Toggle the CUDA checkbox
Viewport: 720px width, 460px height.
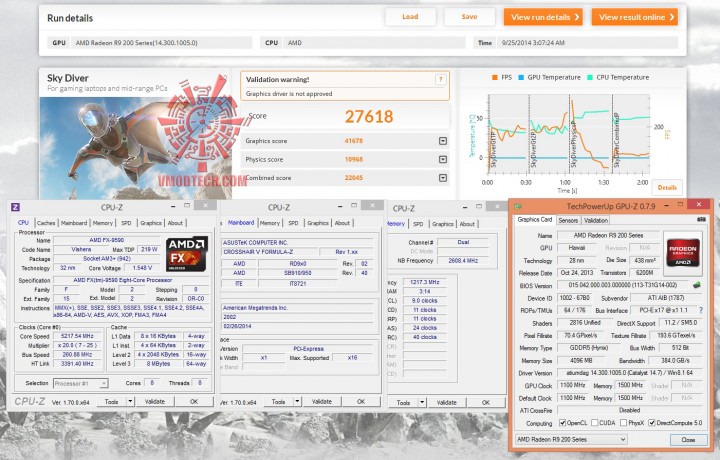(595, 423)
